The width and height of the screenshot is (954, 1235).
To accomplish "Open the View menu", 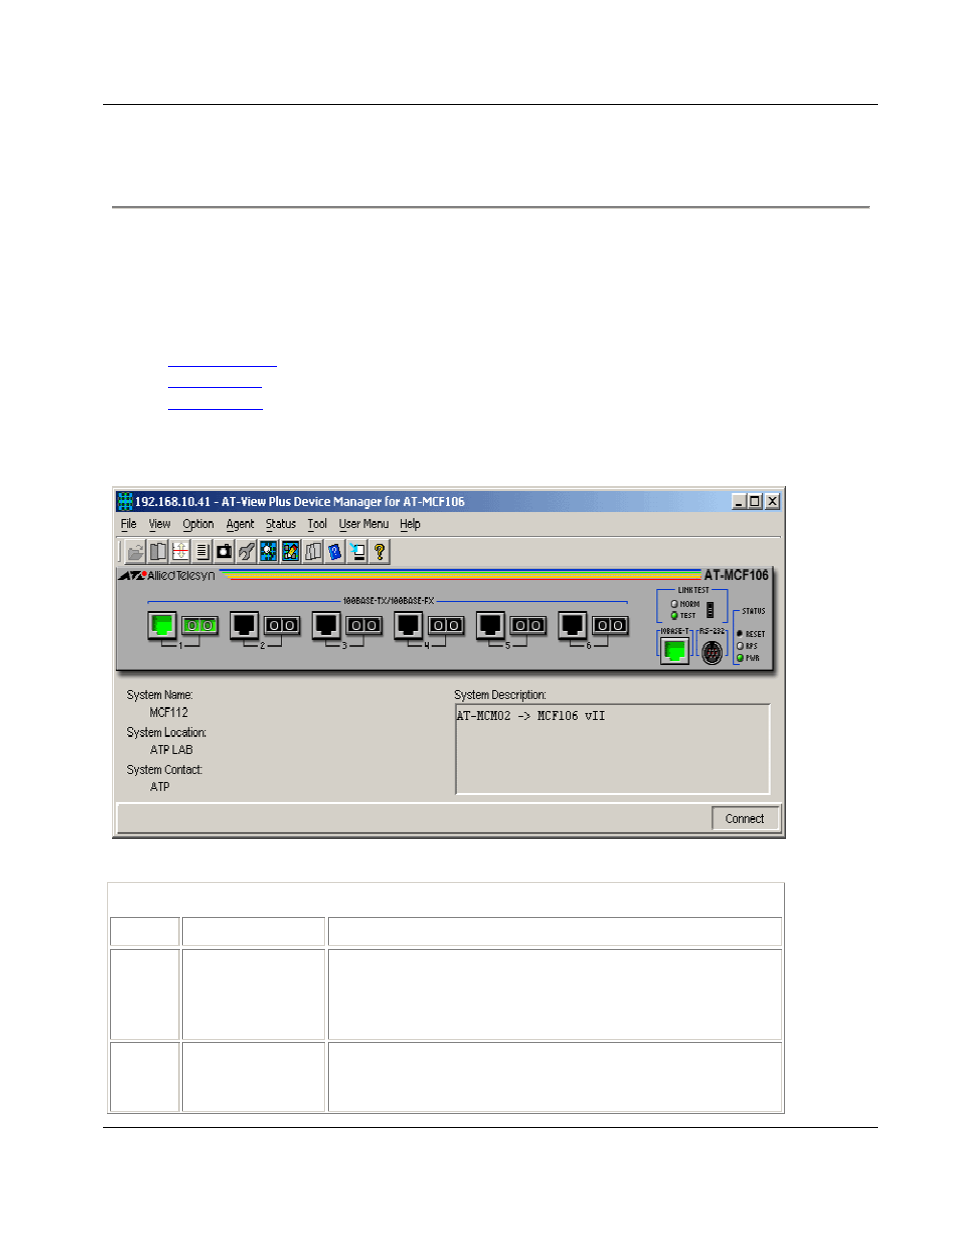I will pyautogui.click(x=160, y=524).
